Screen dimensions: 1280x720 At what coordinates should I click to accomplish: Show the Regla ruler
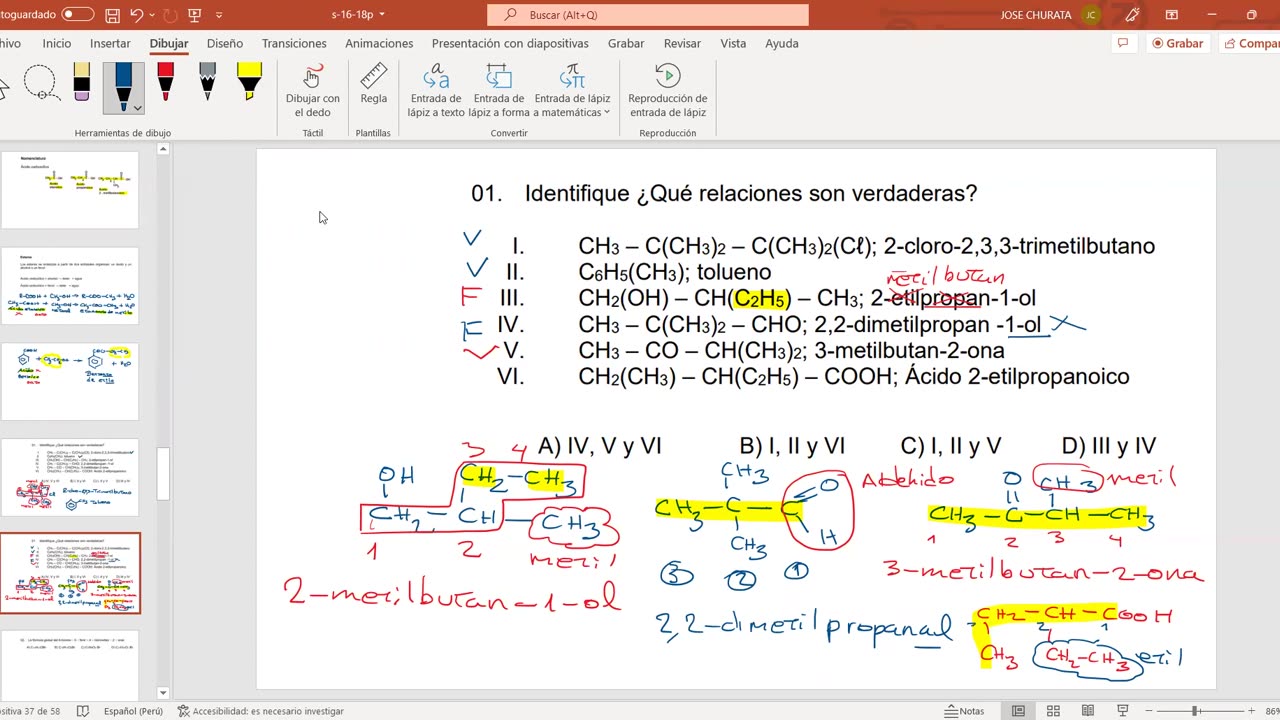pyautogui.click(x=374, y=86)
